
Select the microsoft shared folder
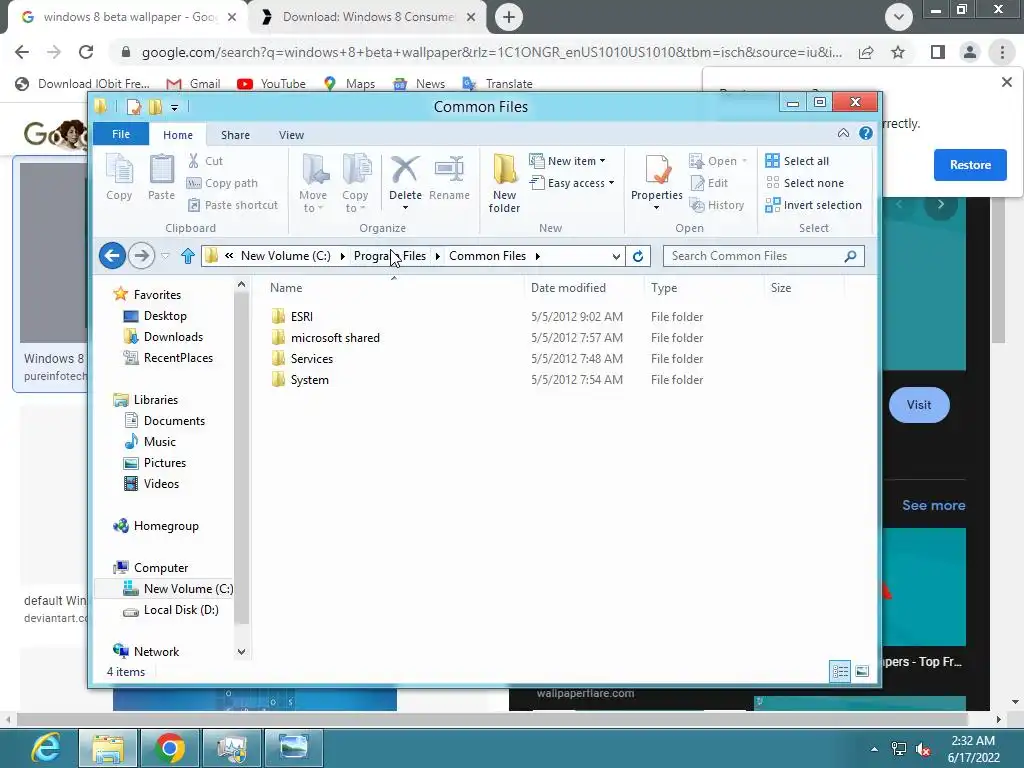pos(335,338)
